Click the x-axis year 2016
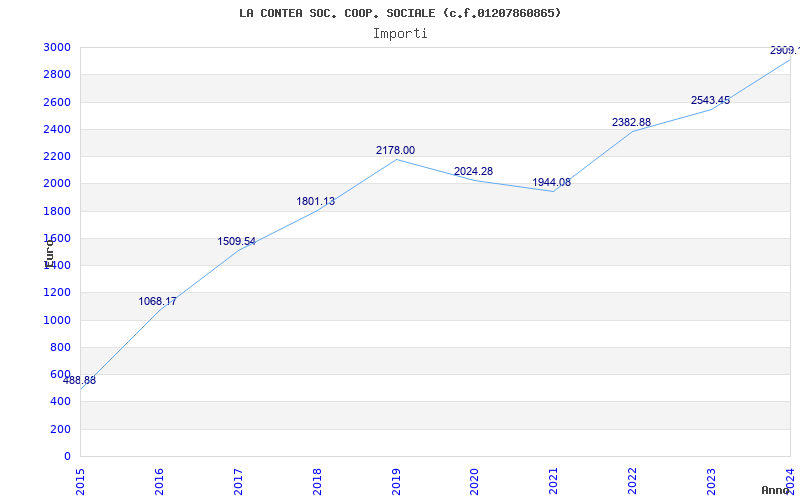The height and width of the screenshot is (500, 800). click(159, 482)
